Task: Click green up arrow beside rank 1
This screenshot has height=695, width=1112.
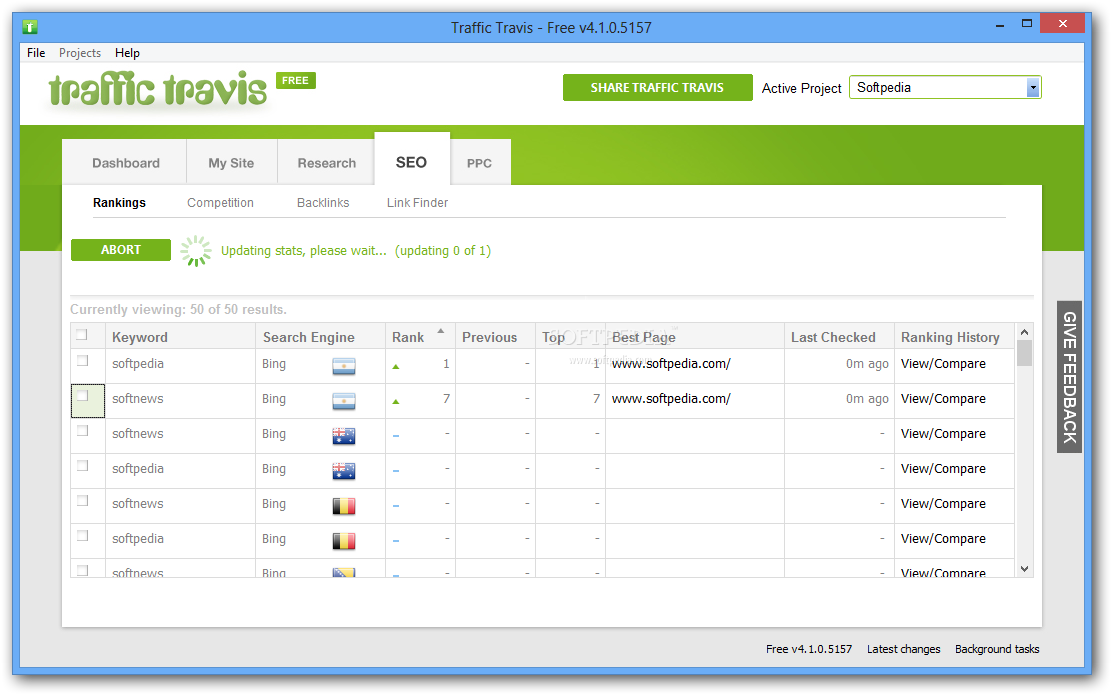Action: coord(396,367)
